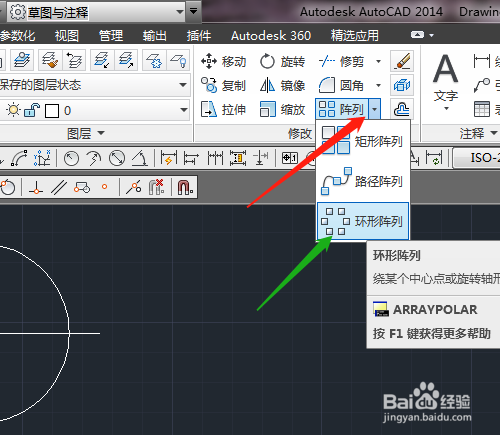500x435 pixels.
Task: Click the Layer Previous icon
Action: (75, 60)
